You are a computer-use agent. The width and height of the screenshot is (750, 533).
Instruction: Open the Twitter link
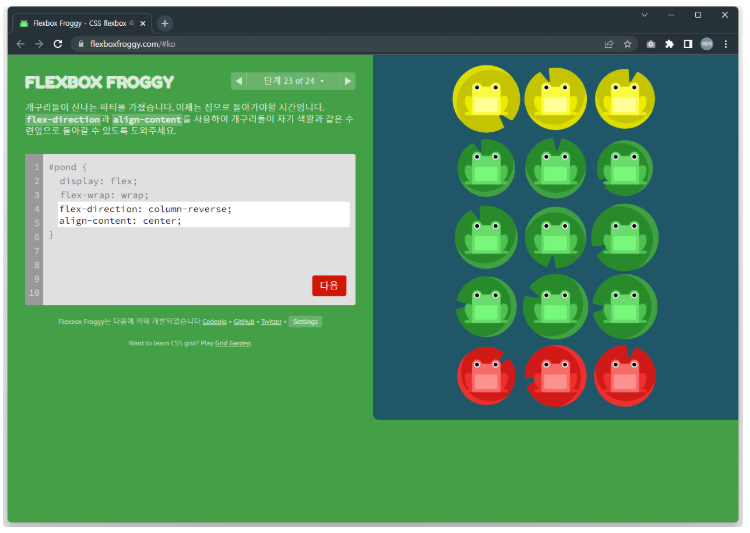271,322
